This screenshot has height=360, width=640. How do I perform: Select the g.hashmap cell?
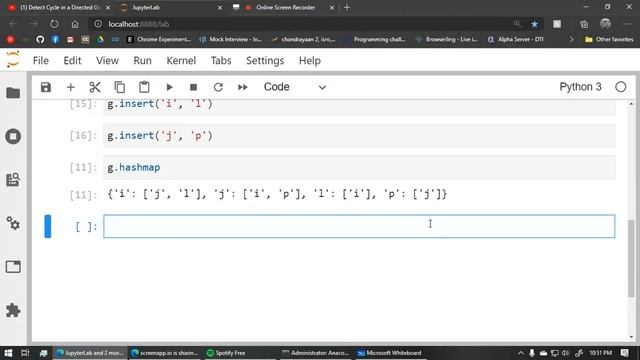pos(359,167)
